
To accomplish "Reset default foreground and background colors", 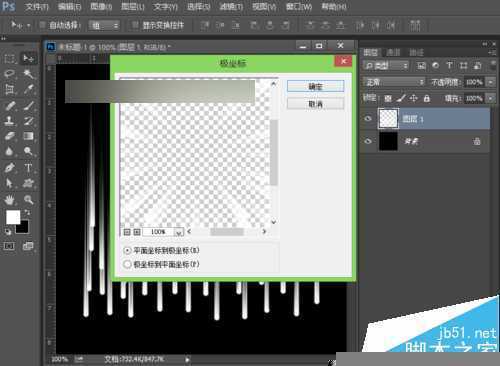I will [8, 231].
